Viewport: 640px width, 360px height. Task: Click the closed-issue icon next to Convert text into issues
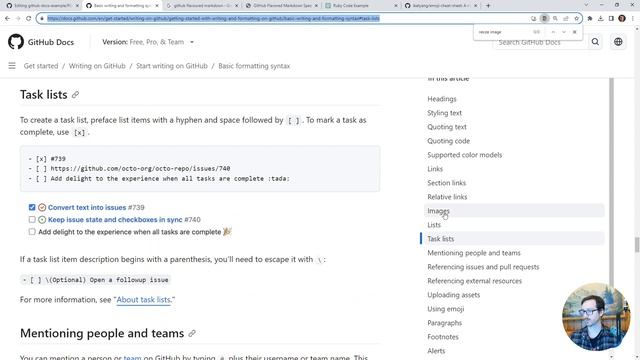pos(42,207)
